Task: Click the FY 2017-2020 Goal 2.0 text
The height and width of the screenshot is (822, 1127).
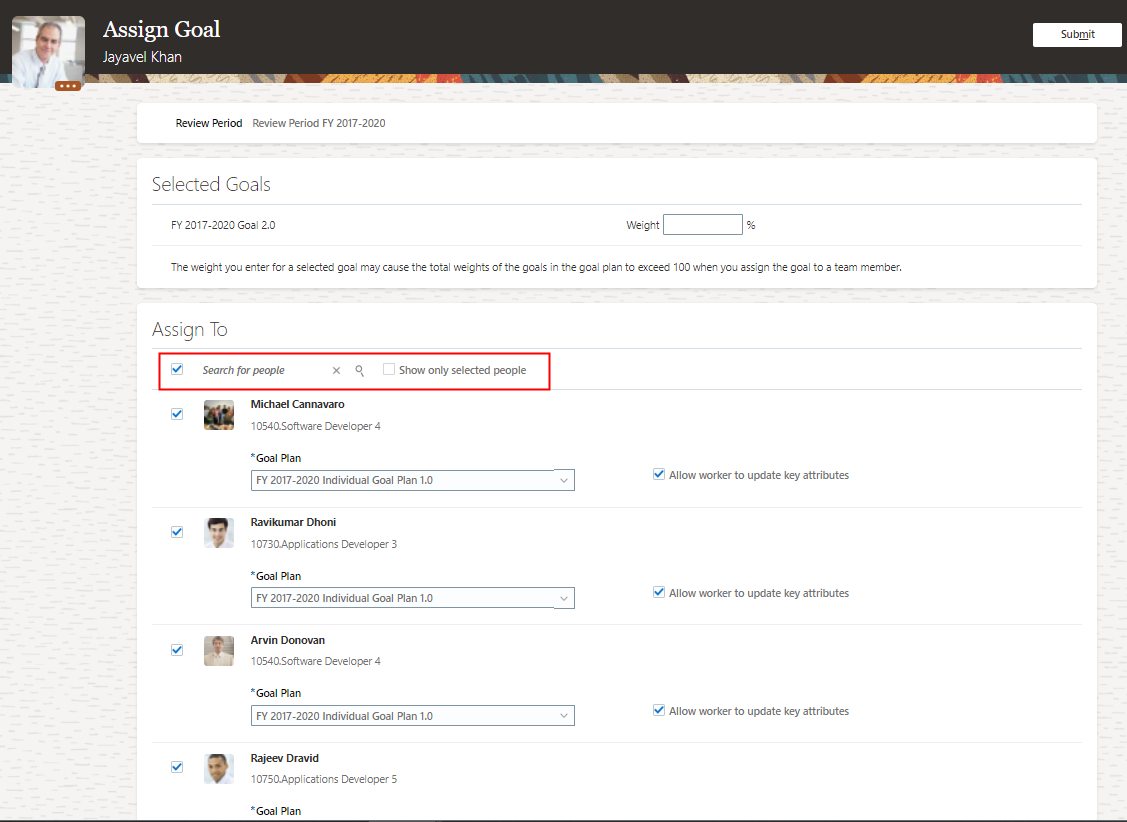Action: point(223,225)
